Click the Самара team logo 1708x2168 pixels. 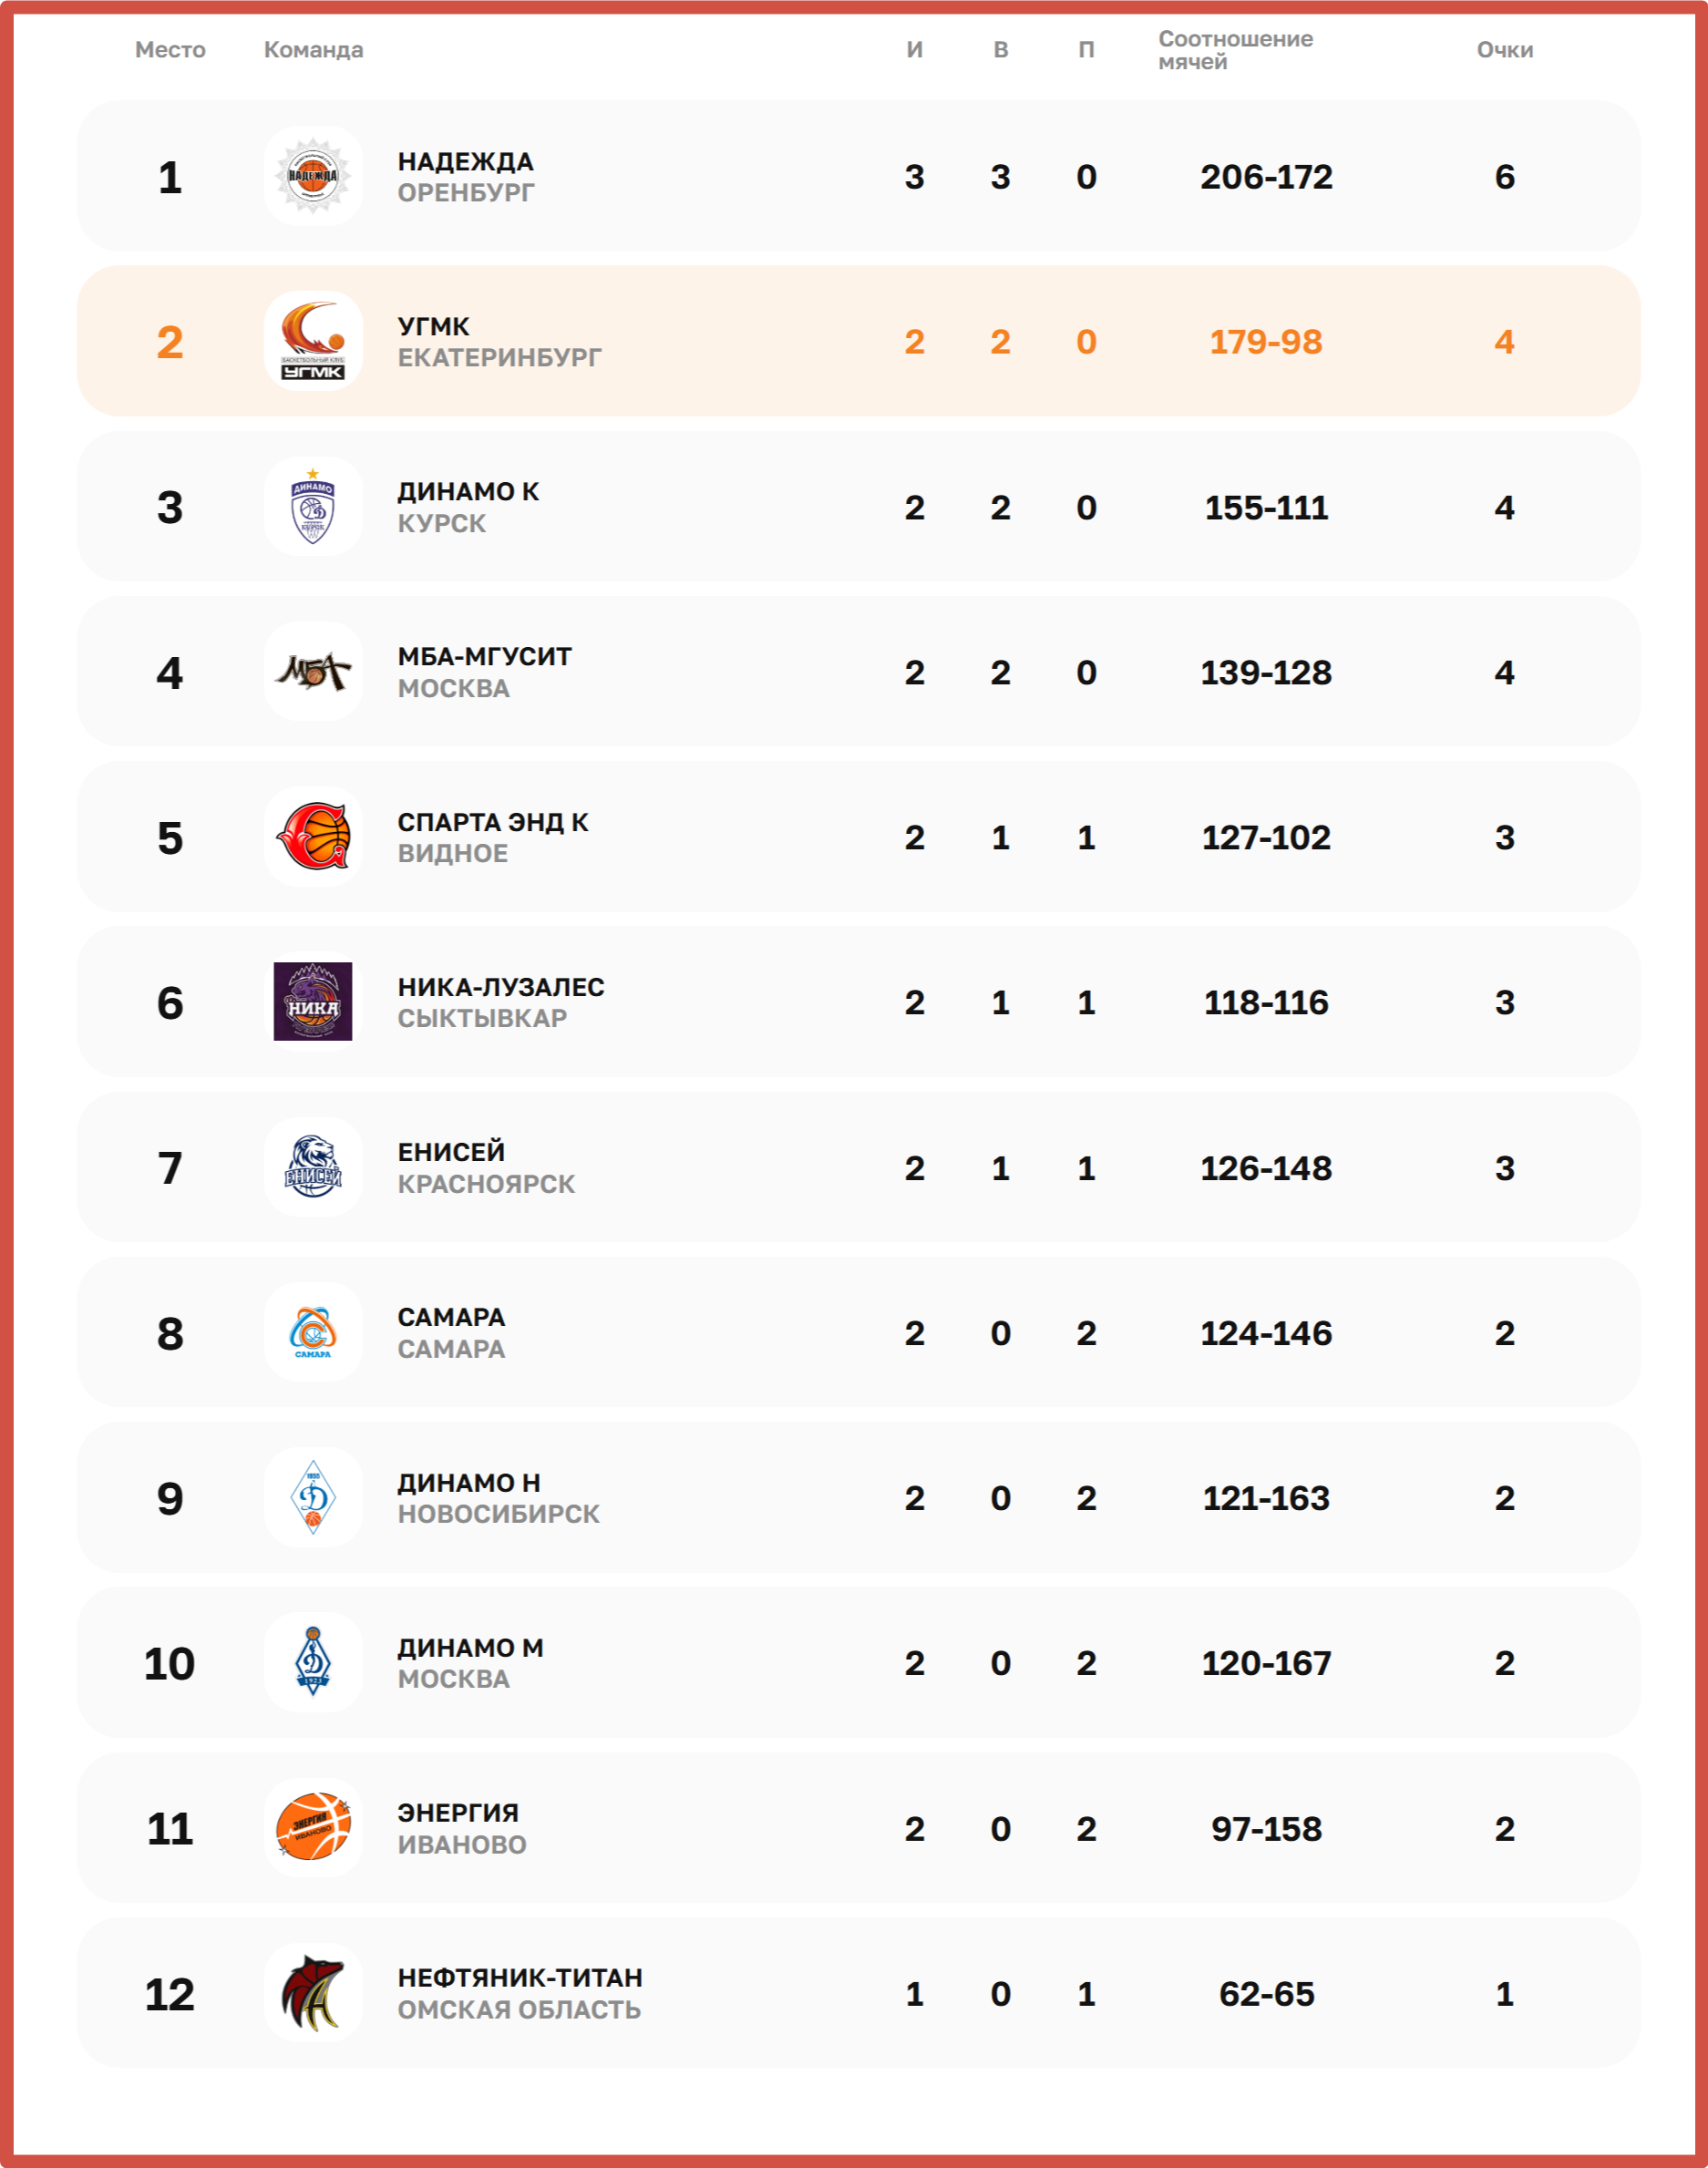313,1332
